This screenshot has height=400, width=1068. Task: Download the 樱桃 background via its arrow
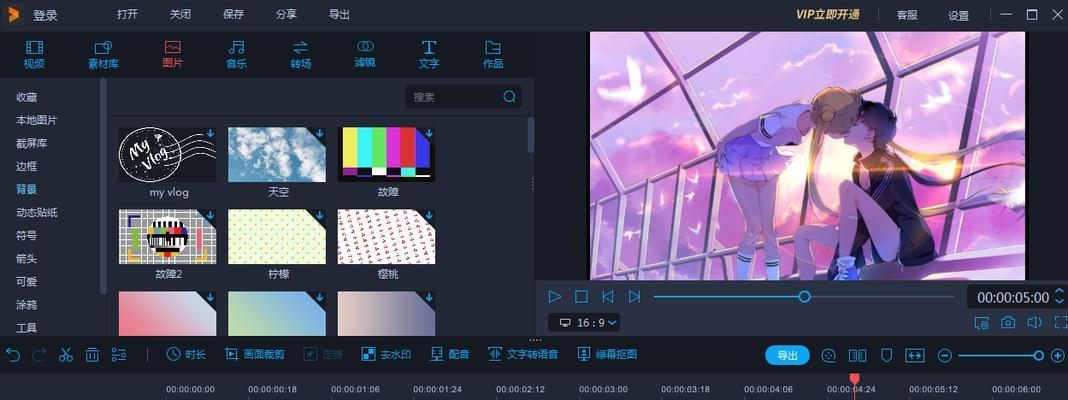[429, 215]
